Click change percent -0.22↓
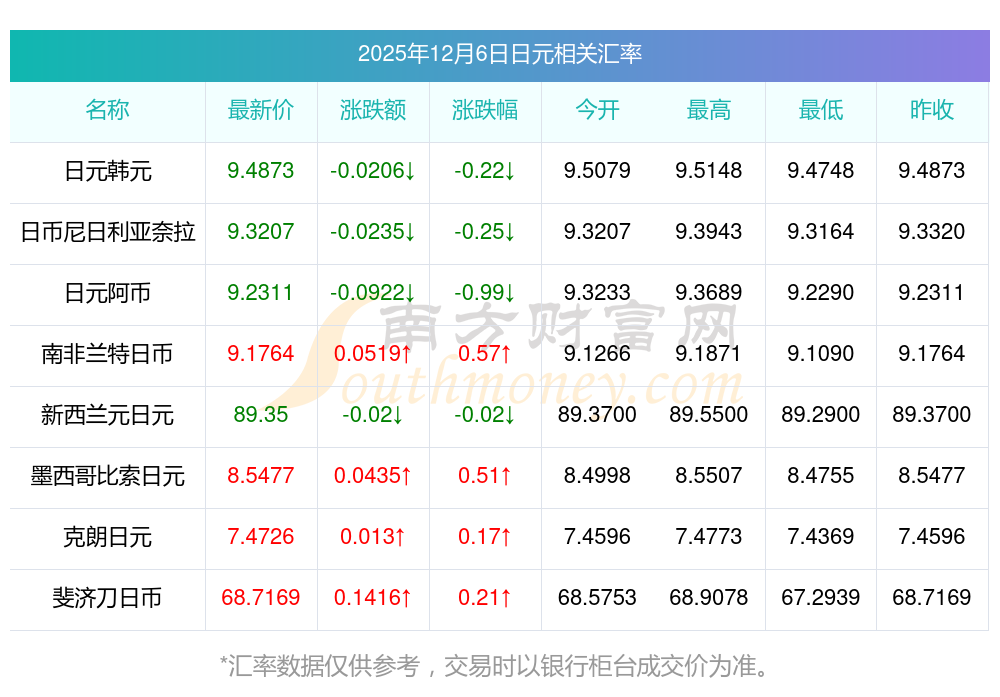Image resolution: width=1000 pixels, height=697 pixels. [485, 170]
